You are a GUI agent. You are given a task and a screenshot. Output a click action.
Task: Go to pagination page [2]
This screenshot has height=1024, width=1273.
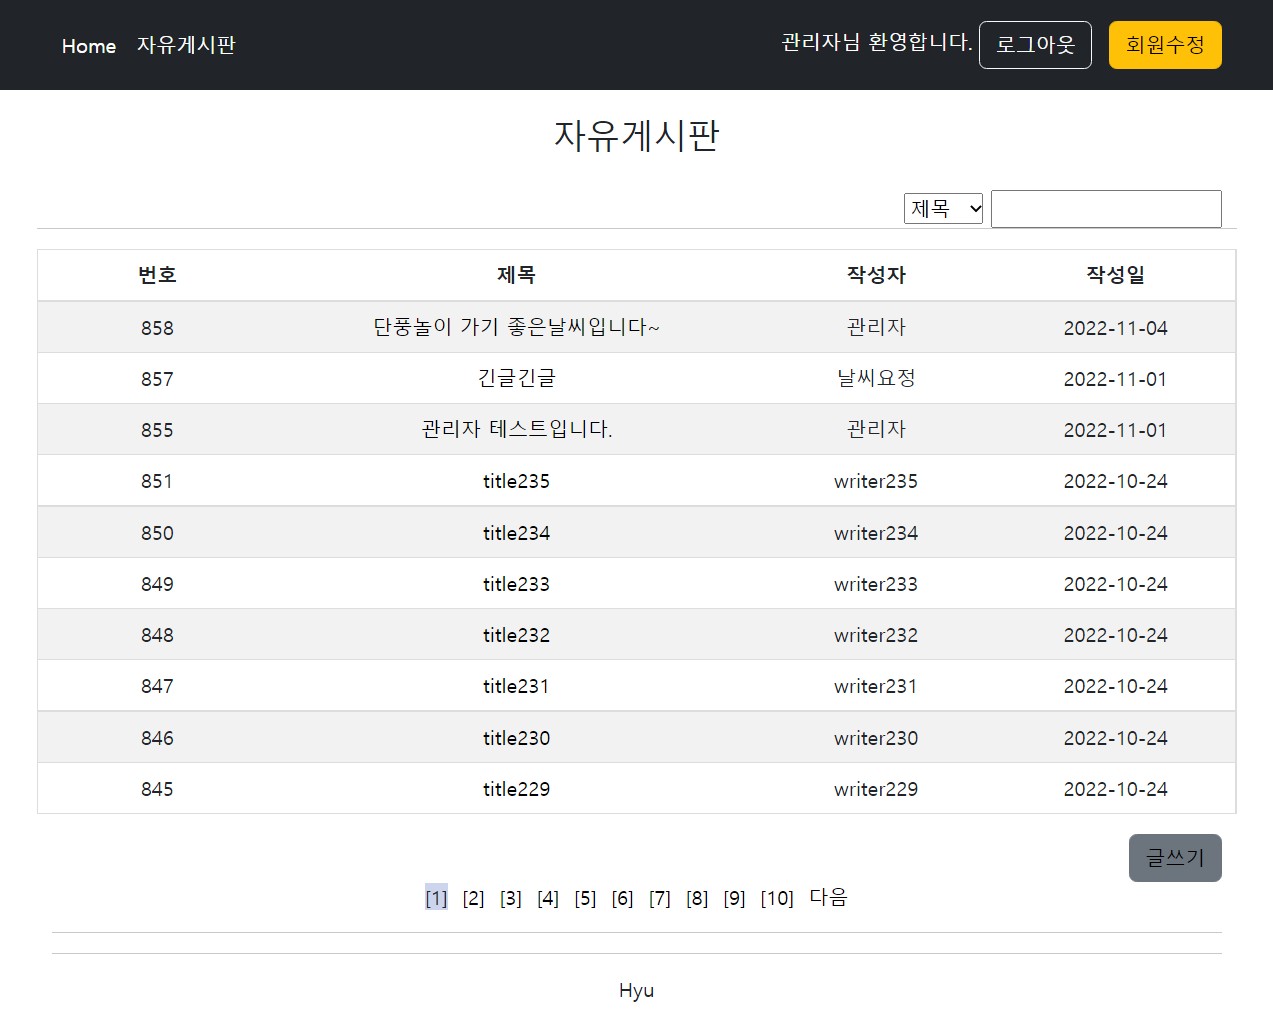(473, 898)
